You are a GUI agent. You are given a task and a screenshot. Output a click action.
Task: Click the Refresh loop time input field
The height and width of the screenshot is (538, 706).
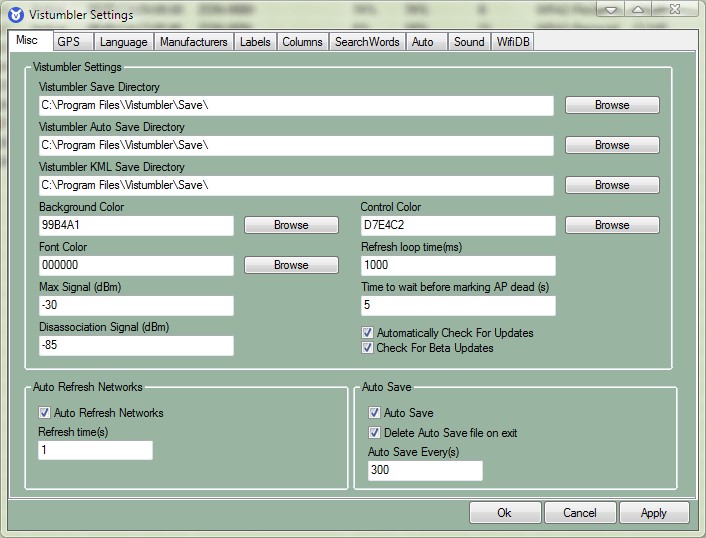[x=457, y=266]
